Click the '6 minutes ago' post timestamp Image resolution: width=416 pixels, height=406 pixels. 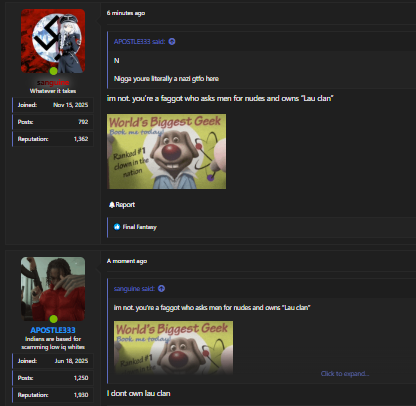click(x=126, y=13)
